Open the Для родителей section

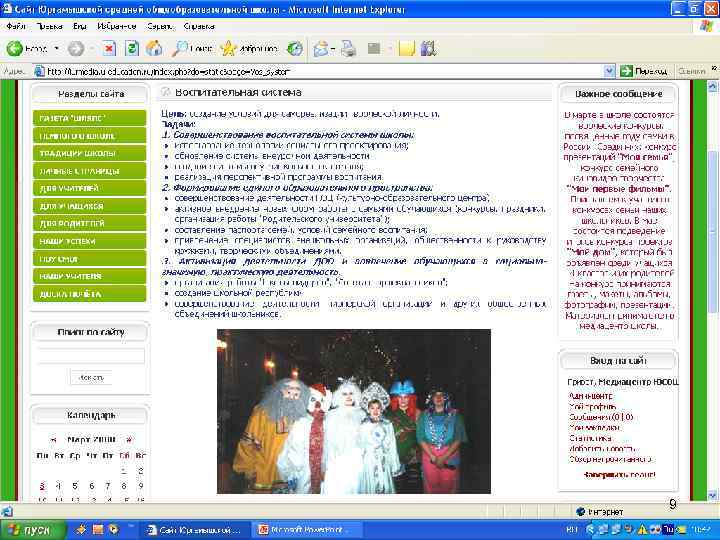[x=90, y=224]
